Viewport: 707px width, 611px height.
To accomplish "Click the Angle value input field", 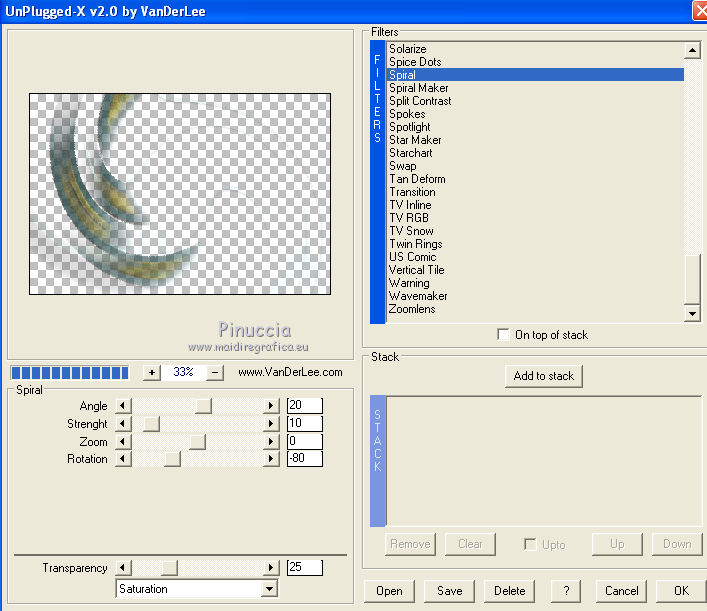I will click(304, 406).
